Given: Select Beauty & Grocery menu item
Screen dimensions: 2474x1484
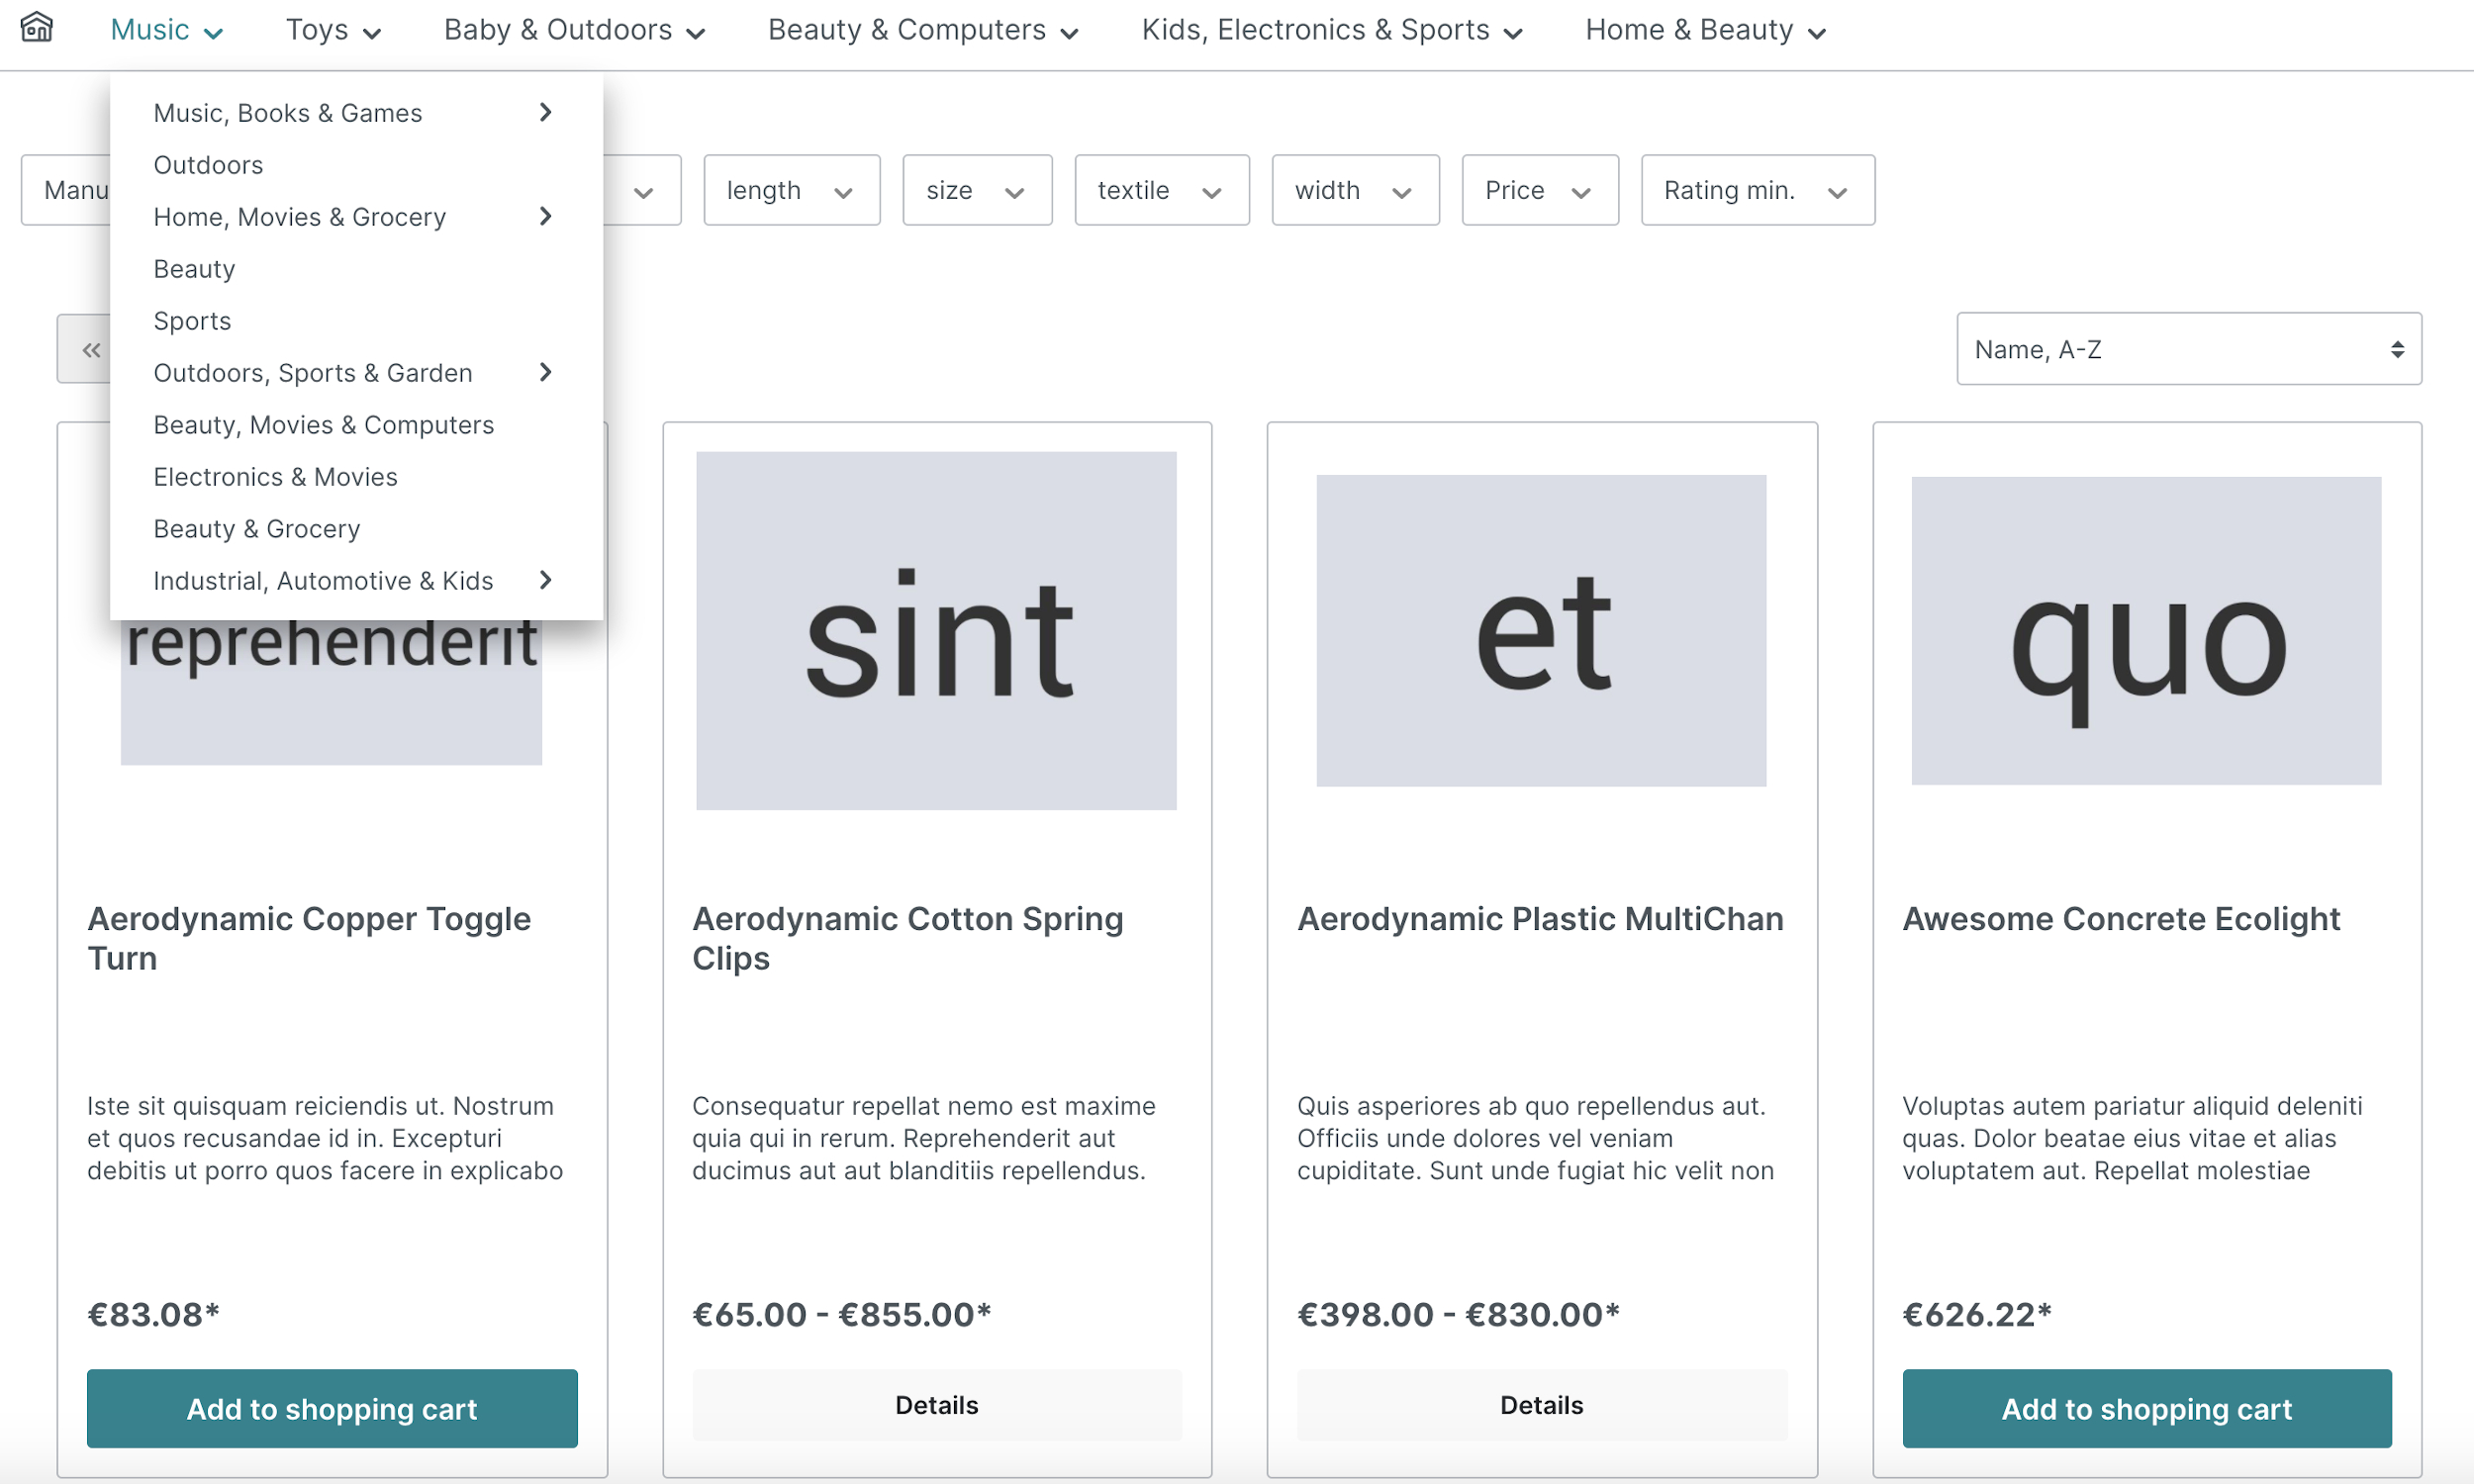Looking at the screenshot, I should pos(256,528).
